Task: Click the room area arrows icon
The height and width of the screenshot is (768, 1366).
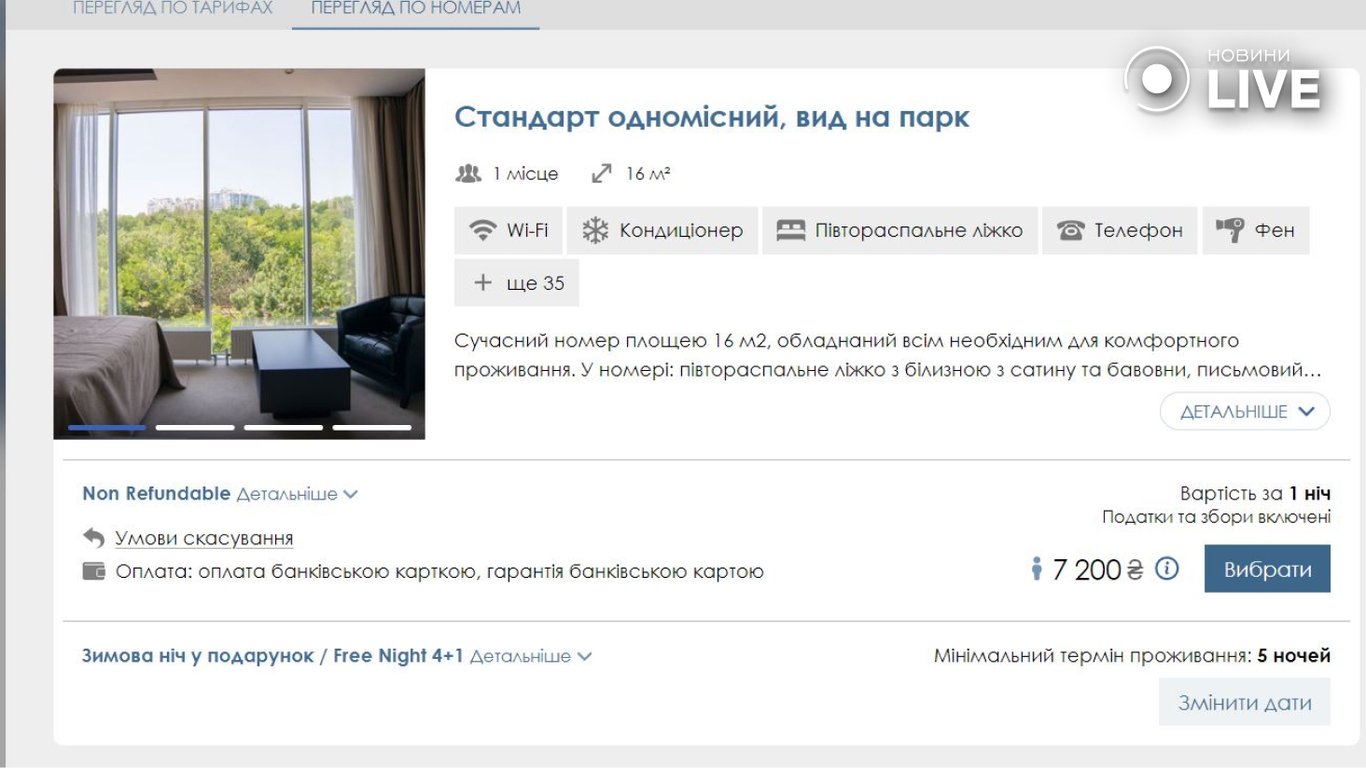Action: (x=601, y=174)
